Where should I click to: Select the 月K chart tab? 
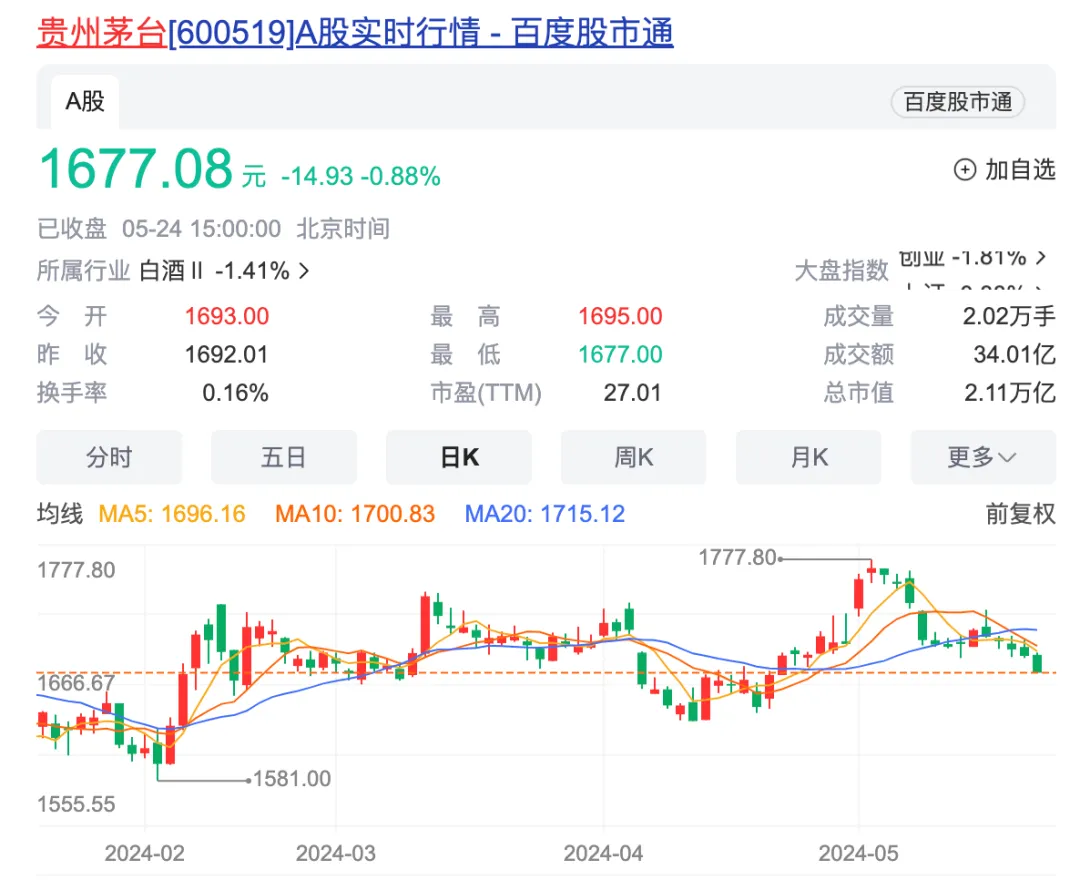point(809,457)
